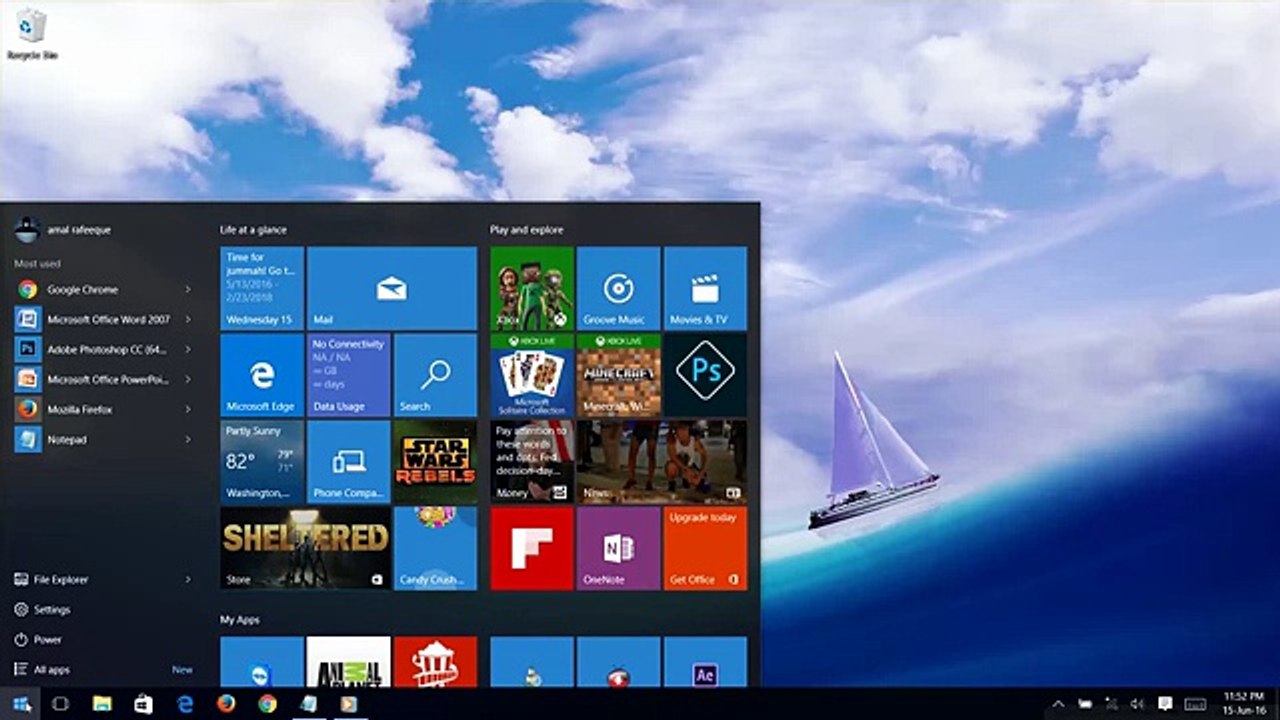
Task: Open File Explorer from the taskbar
Action: click(x=102, y=704)
